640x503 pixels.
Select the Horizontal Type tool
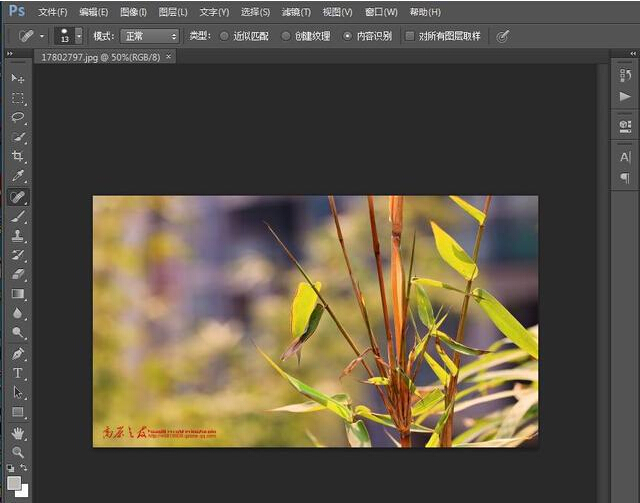(18, 373)
